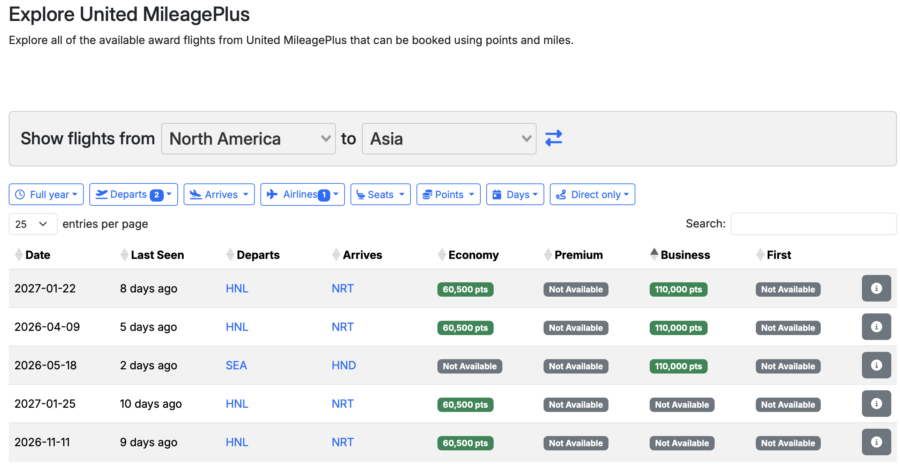Open the Seats filter dropdown
The image size is (900, 464).
[x=381, y=195]
